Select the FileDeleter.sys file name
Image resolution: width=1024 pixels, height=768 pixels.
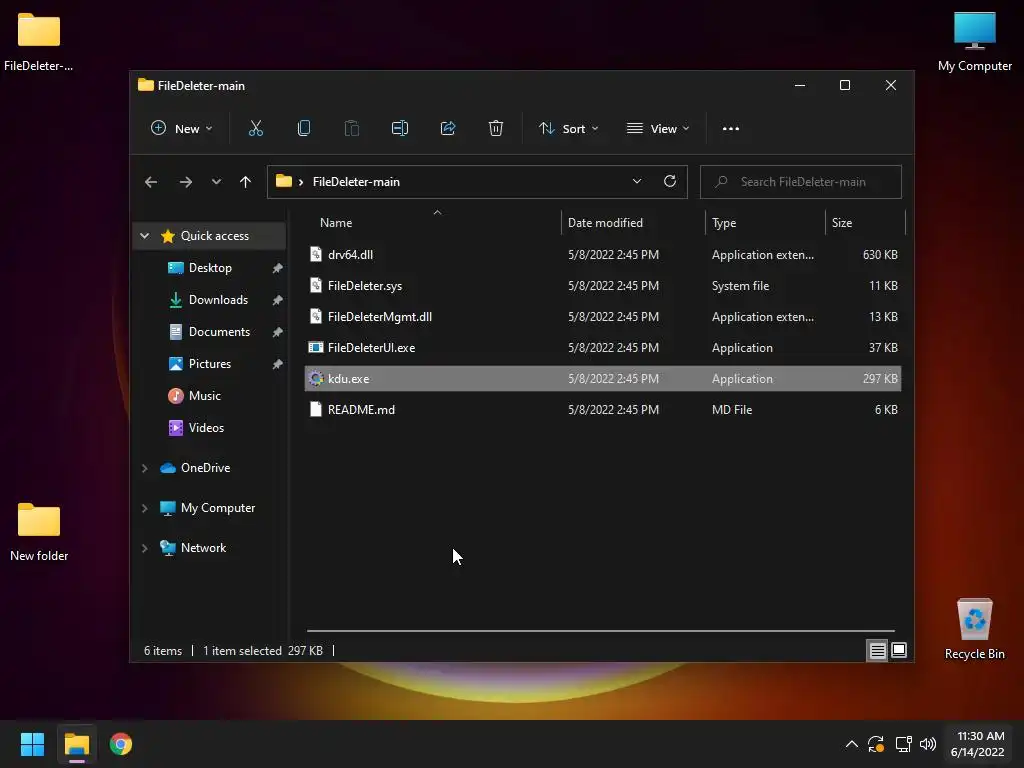364,286
